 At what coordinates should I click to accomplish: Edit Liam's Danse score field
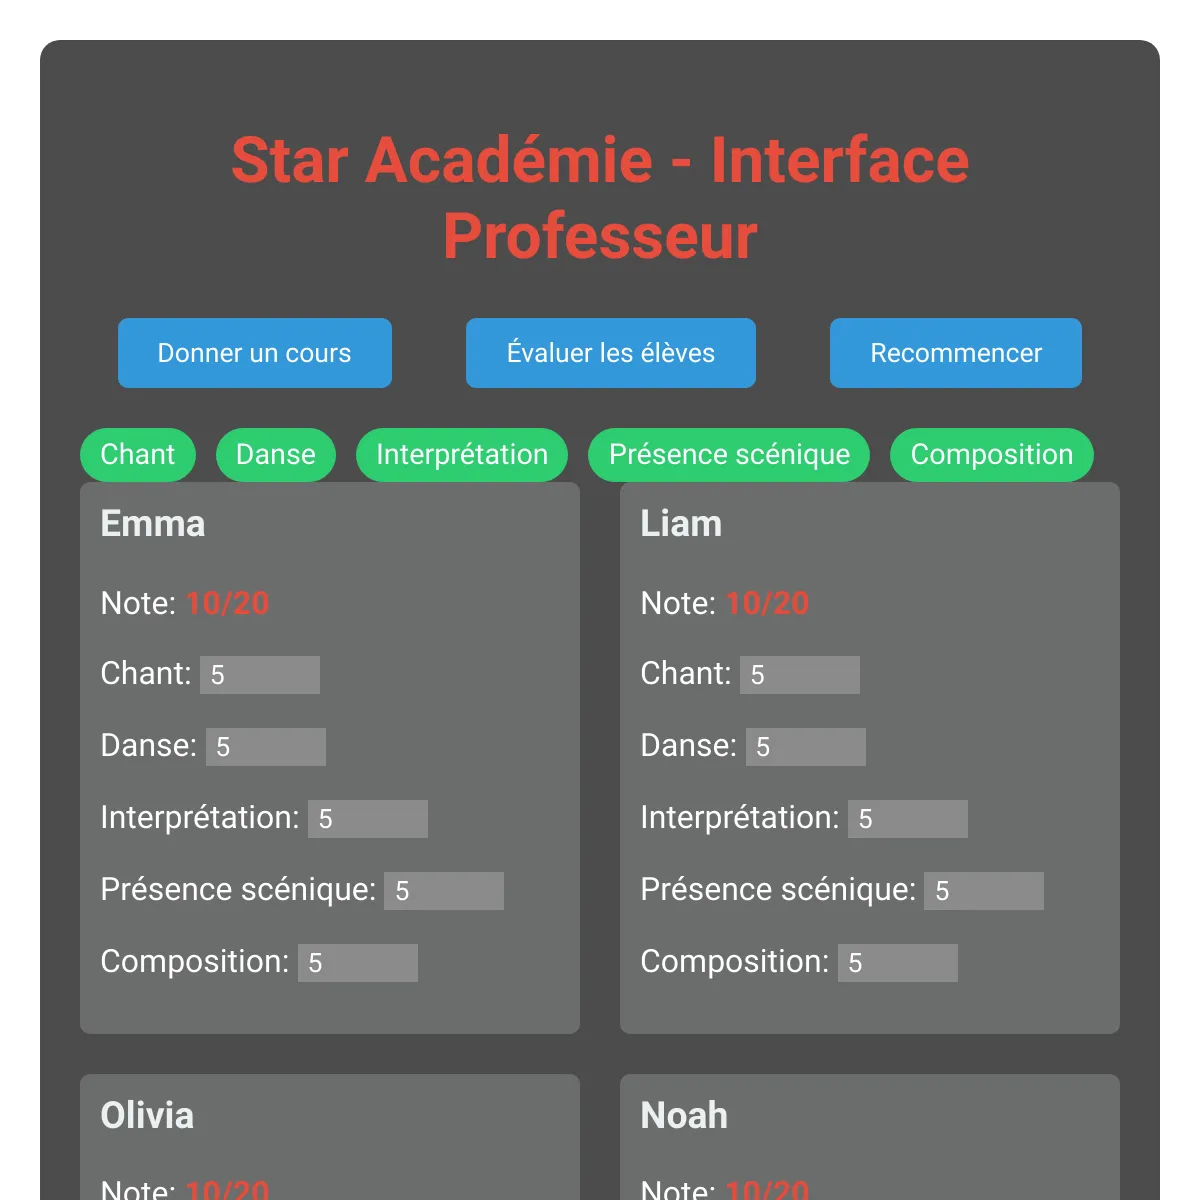pyautogui.click(x=806, y=747)
